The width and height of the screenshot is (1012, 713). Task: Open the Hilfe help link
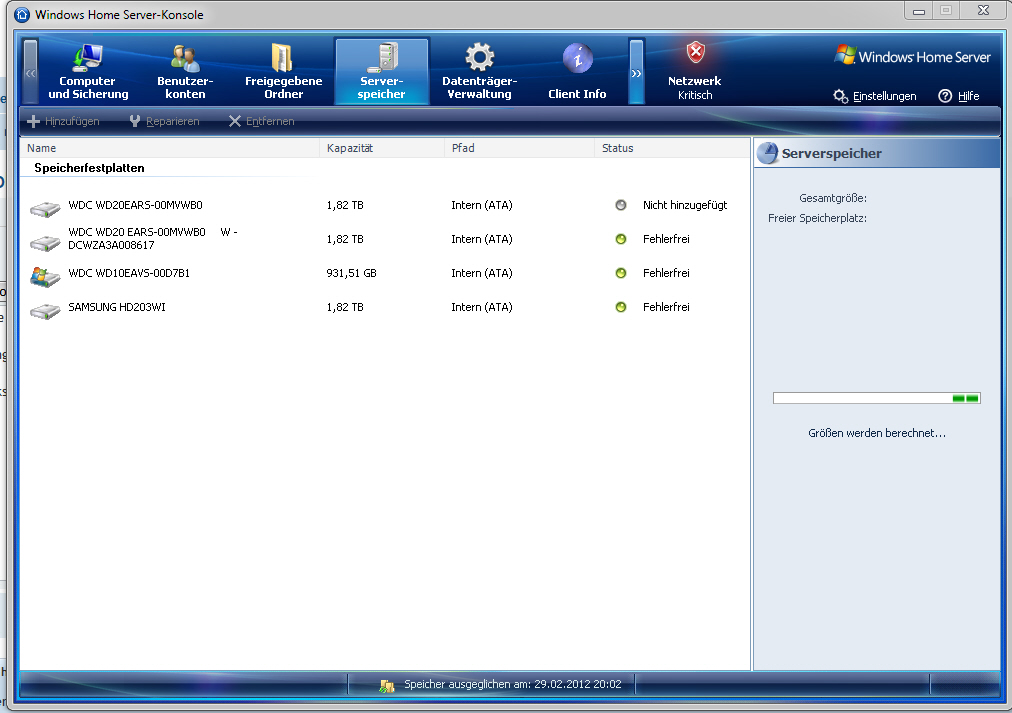(x=958, y=96)
